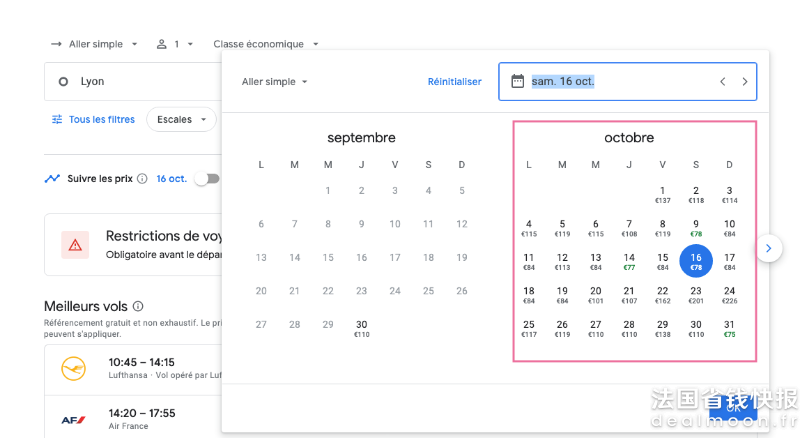The width and height of the screenshot is (800, 438).
Task: Select 25 octobre priced €117
Action: (529, 328)
